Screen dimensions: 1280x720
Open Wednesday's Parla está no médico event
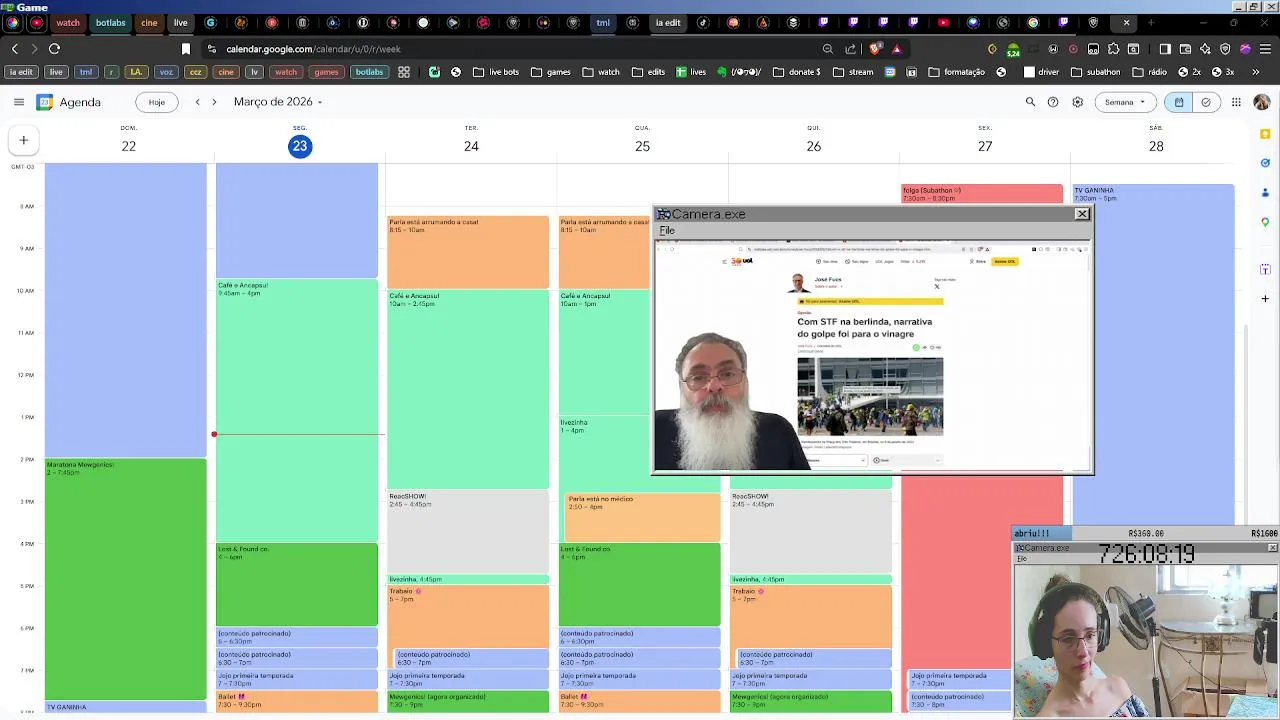(x=642, y=517)
